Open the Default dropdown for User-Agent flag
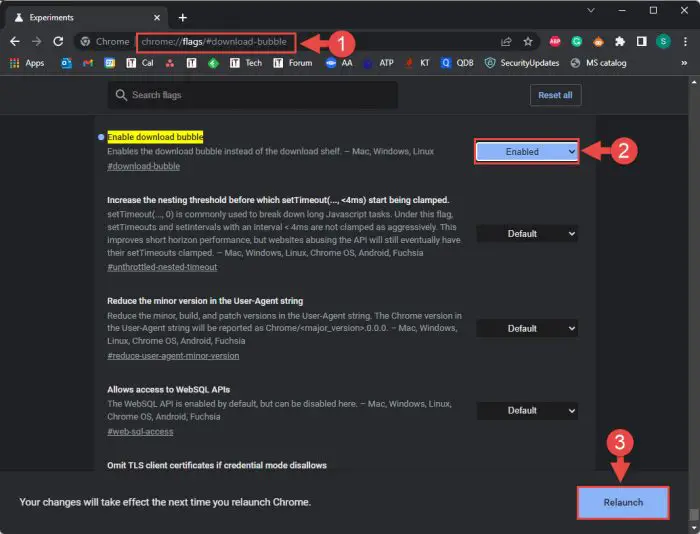The height and width of the screenshot is (534, 700). pyautogui.click(x=527, y=328)
